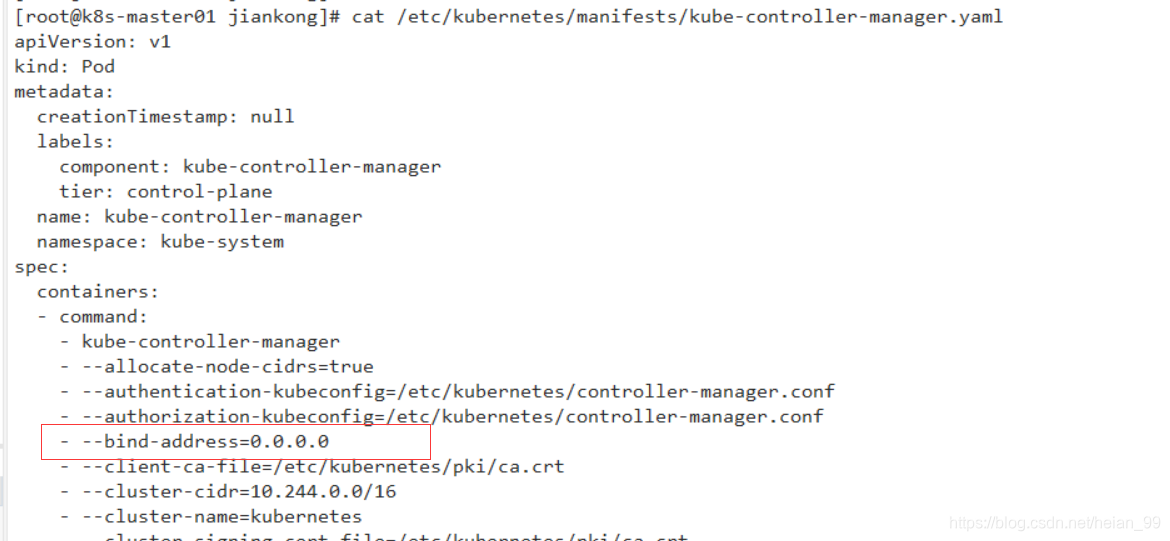The width and height of the screenshot is (1170, 541).
Task: Click the apiVersion: v1 line
Action: [x=93, y=42]
